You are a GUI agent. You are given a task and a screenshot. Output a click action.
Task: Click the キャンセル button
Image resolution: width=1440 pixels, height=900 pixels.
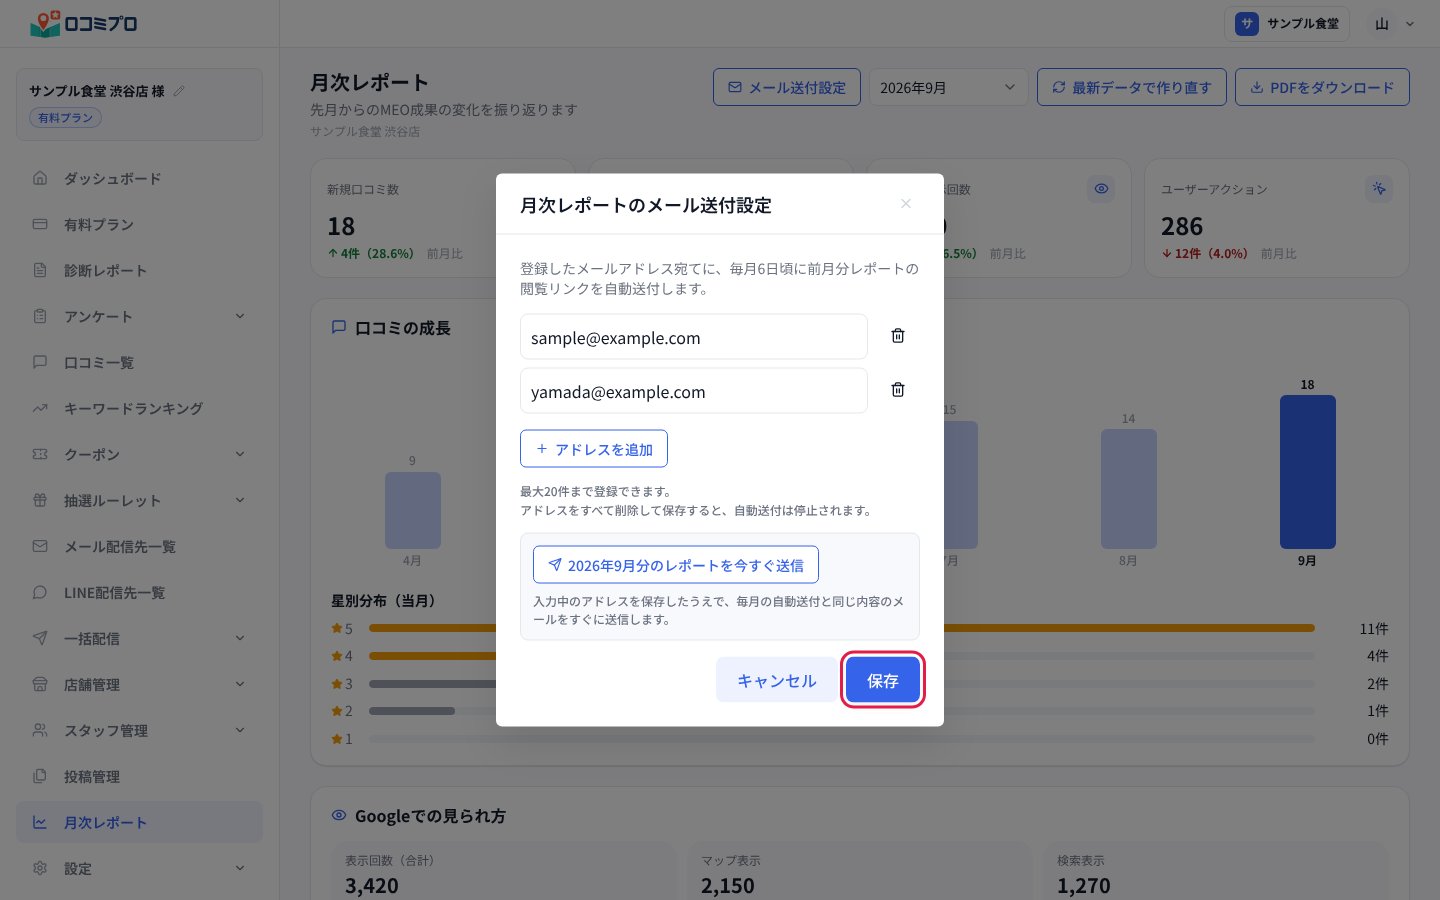[776, 680]
